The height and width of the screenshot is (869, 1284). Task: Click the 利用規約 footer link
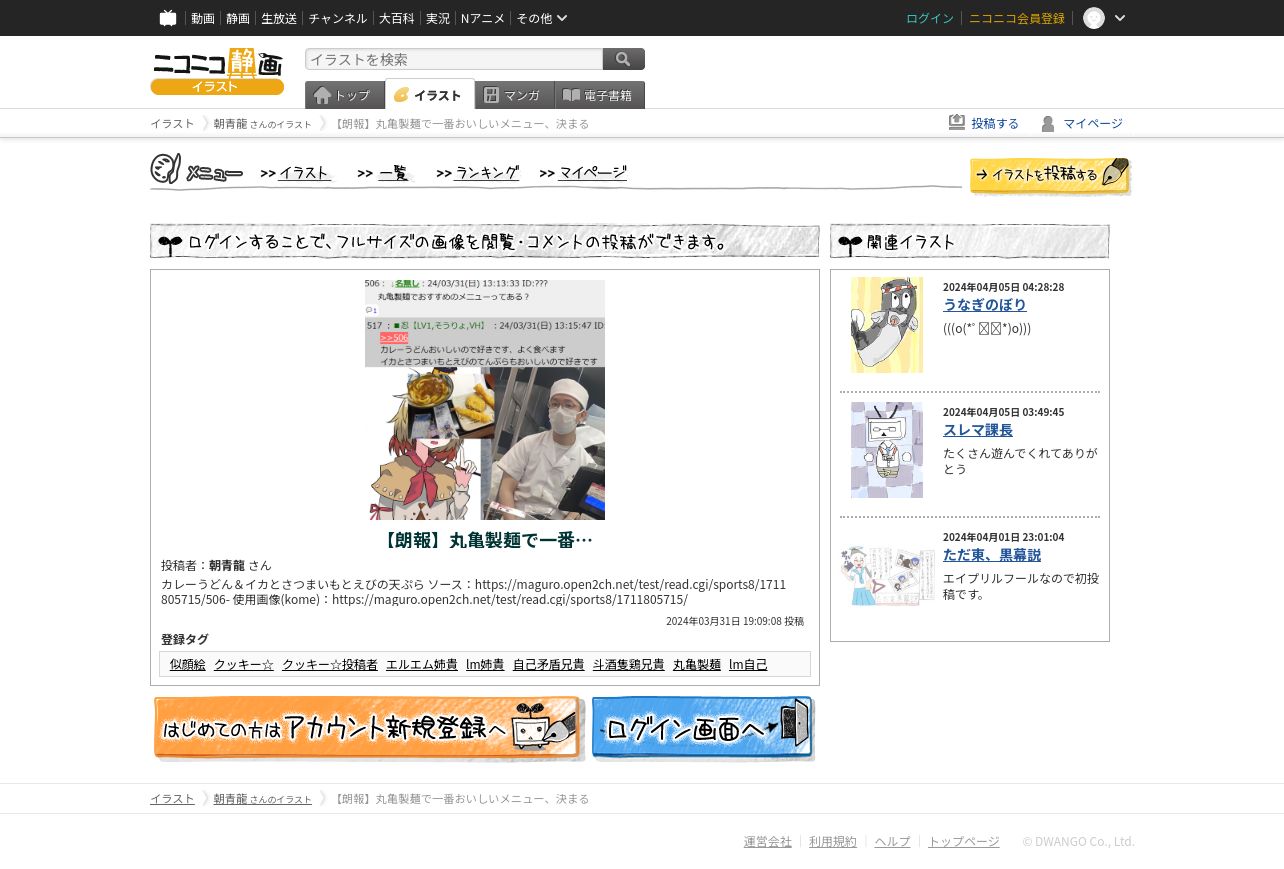point(833,841)
